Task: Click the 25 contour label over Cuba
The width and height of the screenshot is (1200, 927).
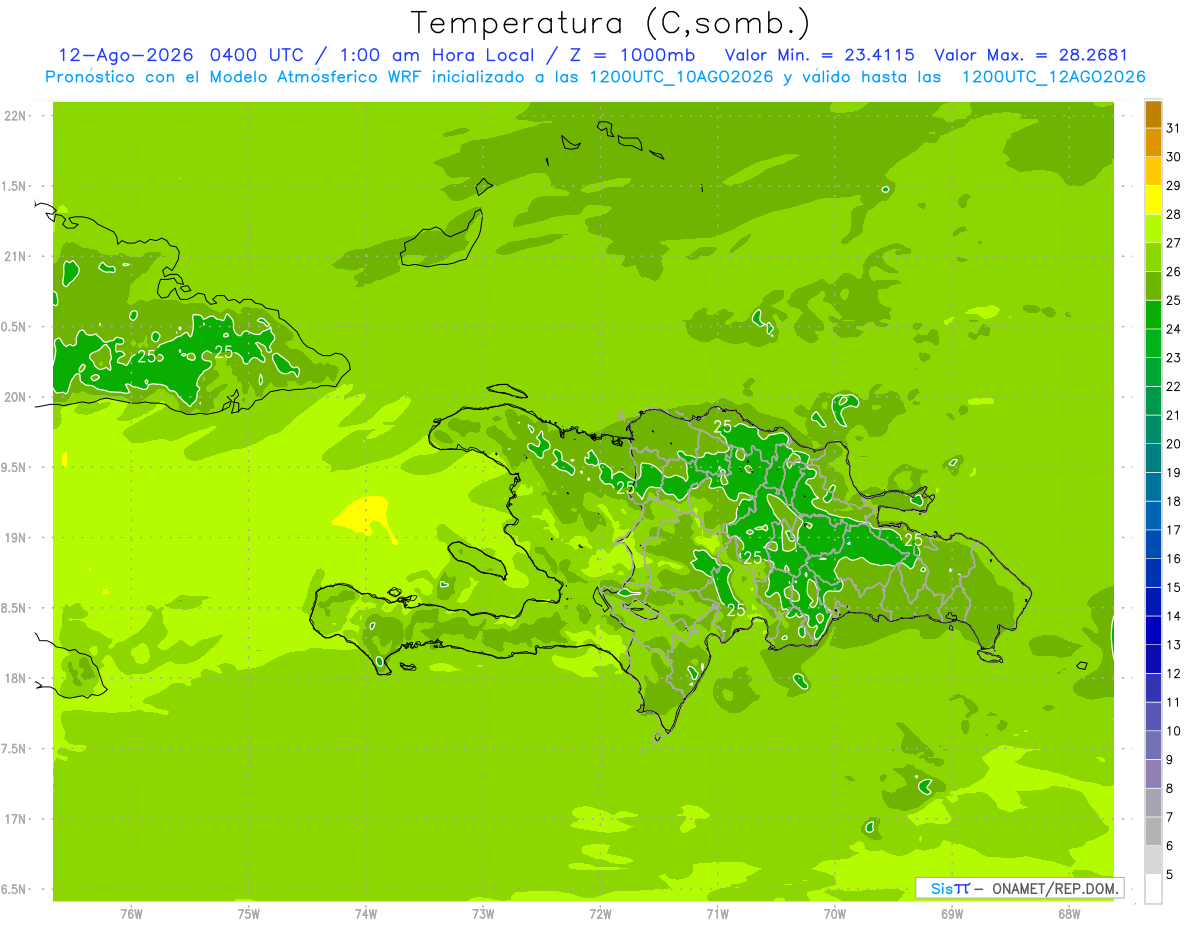Action: point(147,356)
